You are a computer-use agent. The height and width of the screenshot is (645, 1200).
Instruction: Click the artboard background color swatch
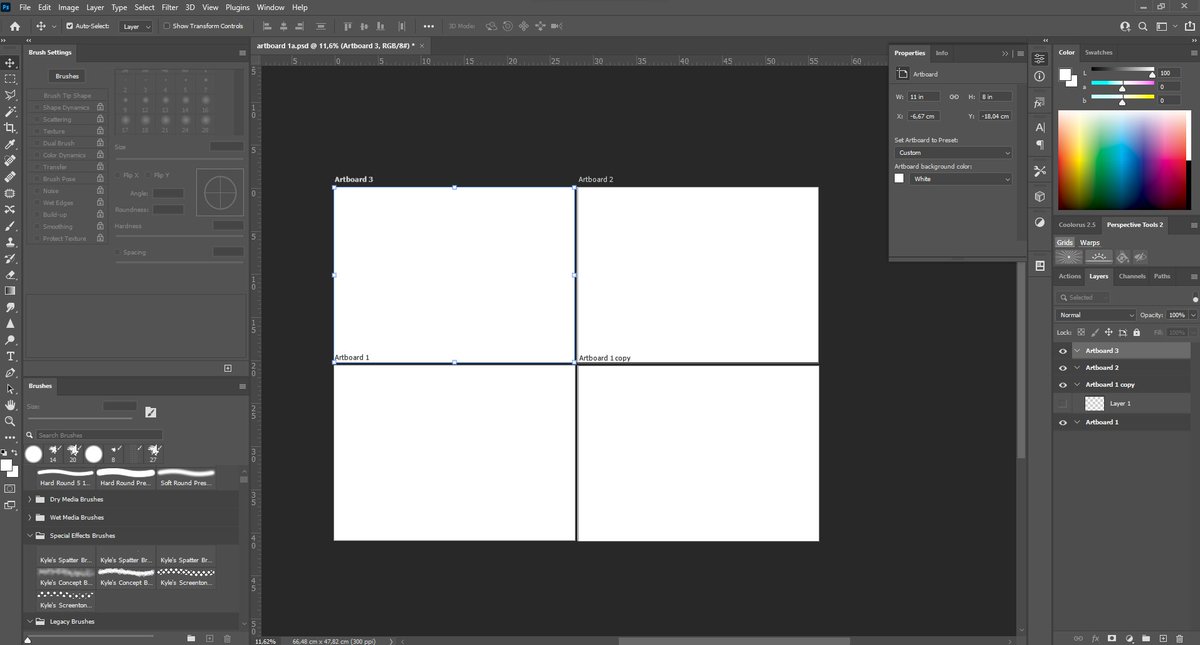899,178
